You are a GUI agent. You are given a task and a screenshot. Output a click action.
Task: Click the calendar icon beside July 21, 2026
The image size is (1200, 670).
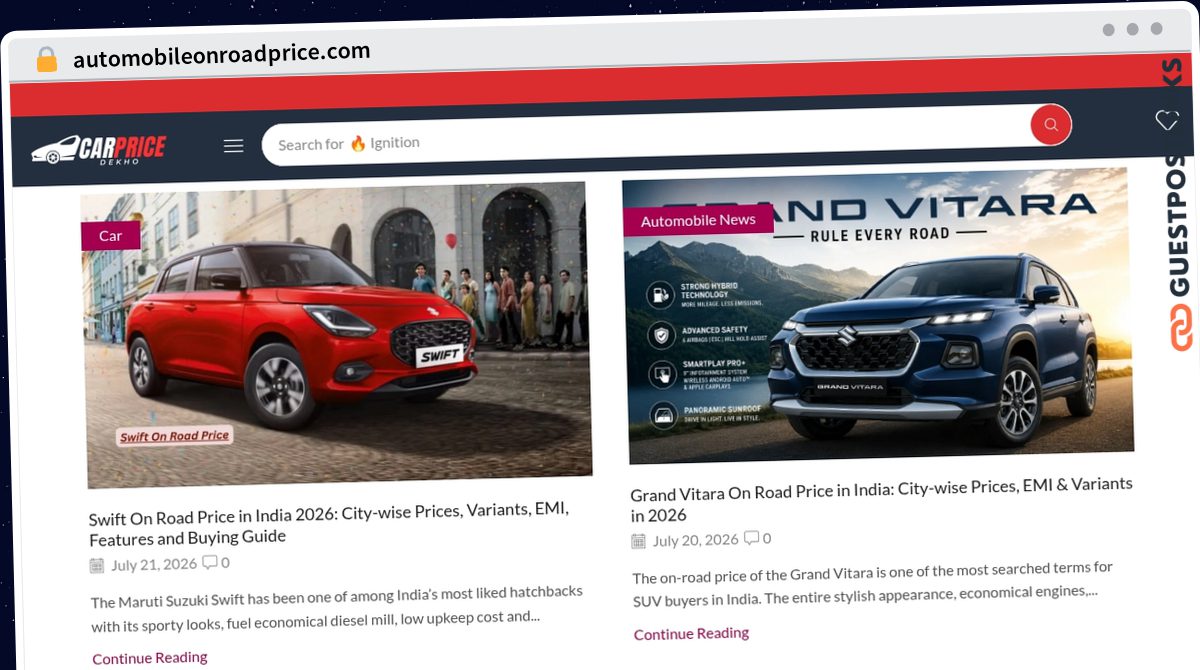97,565
